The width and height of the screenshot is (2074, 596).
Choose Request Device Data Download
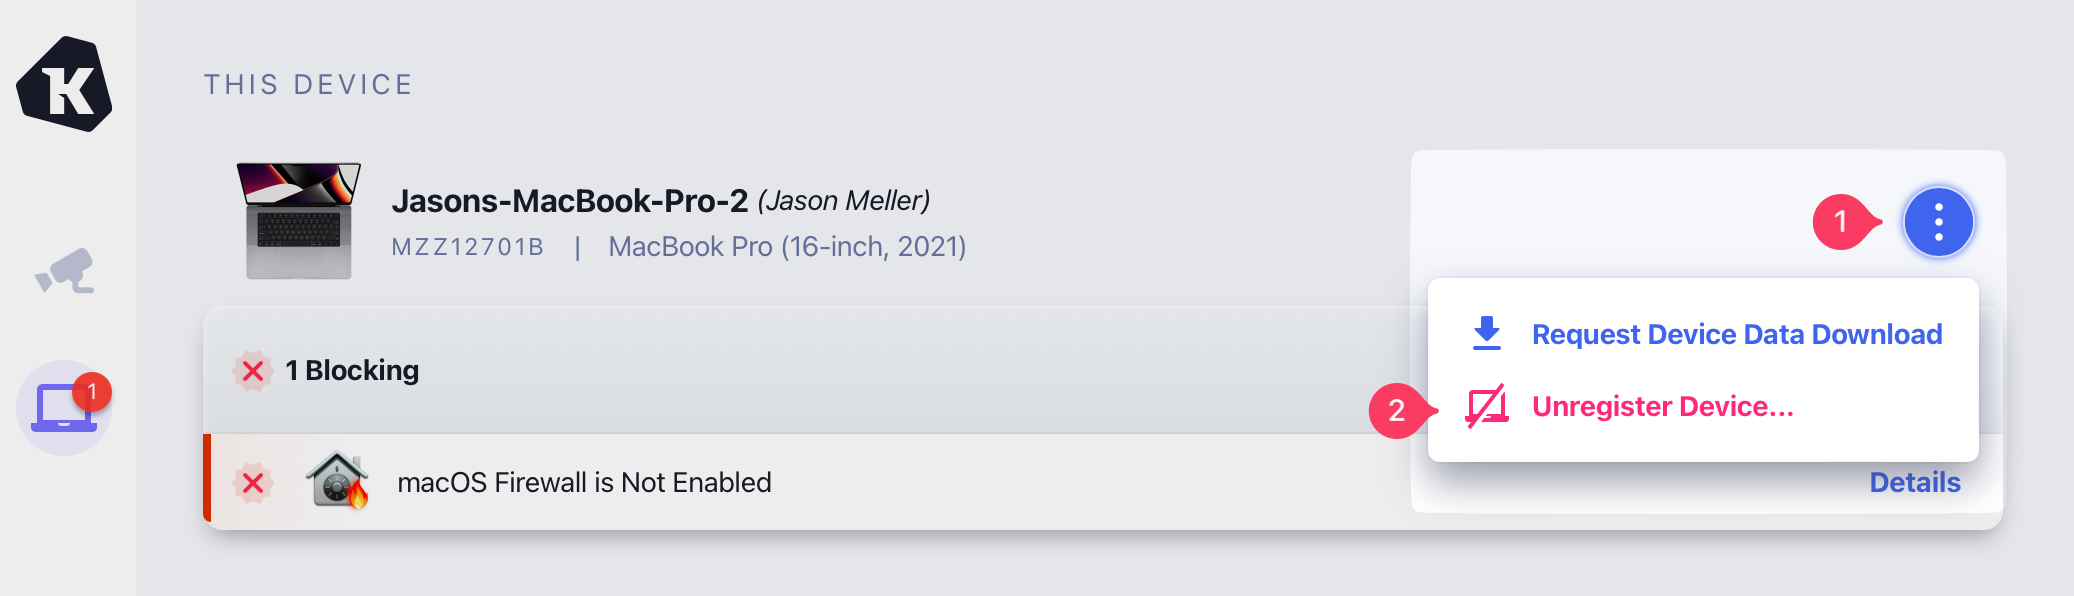[x=1736, y=334]
